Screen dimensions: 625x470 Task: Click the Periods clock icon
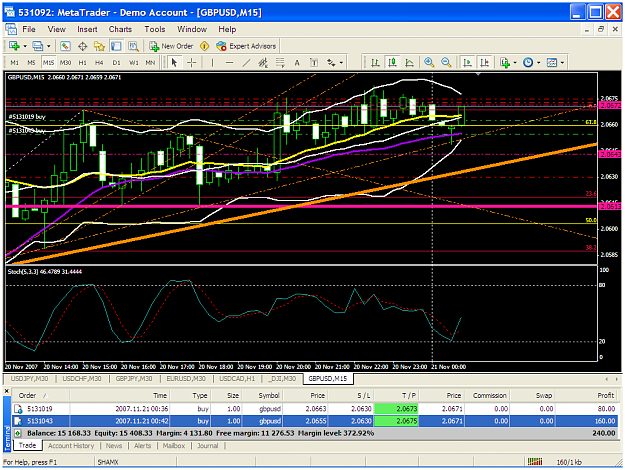click(528, 63)
